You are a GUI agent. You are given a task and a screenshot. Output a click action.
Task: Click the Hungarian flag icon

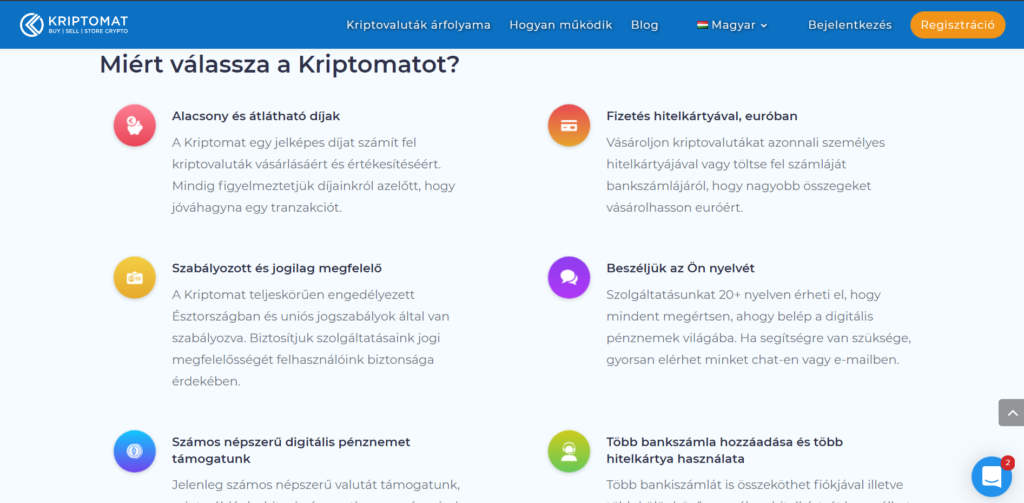[703, 25]
